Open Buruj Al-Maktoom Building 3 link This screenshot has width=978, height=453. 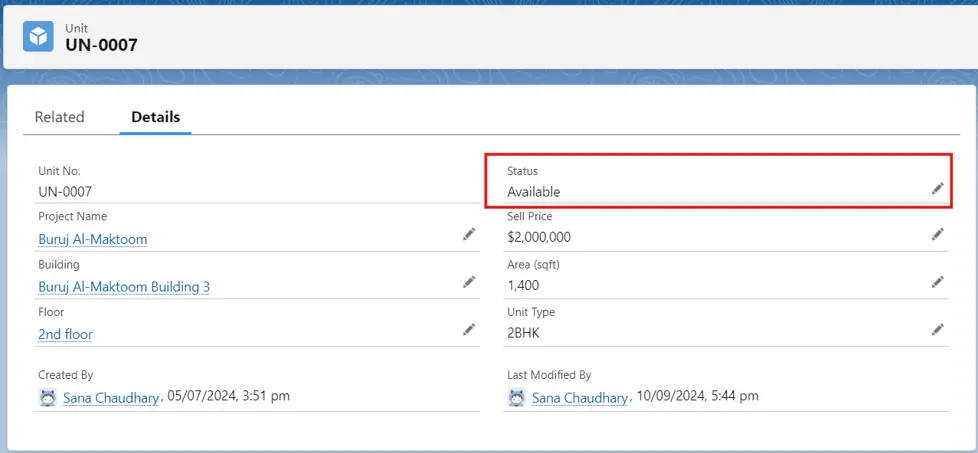124,287
